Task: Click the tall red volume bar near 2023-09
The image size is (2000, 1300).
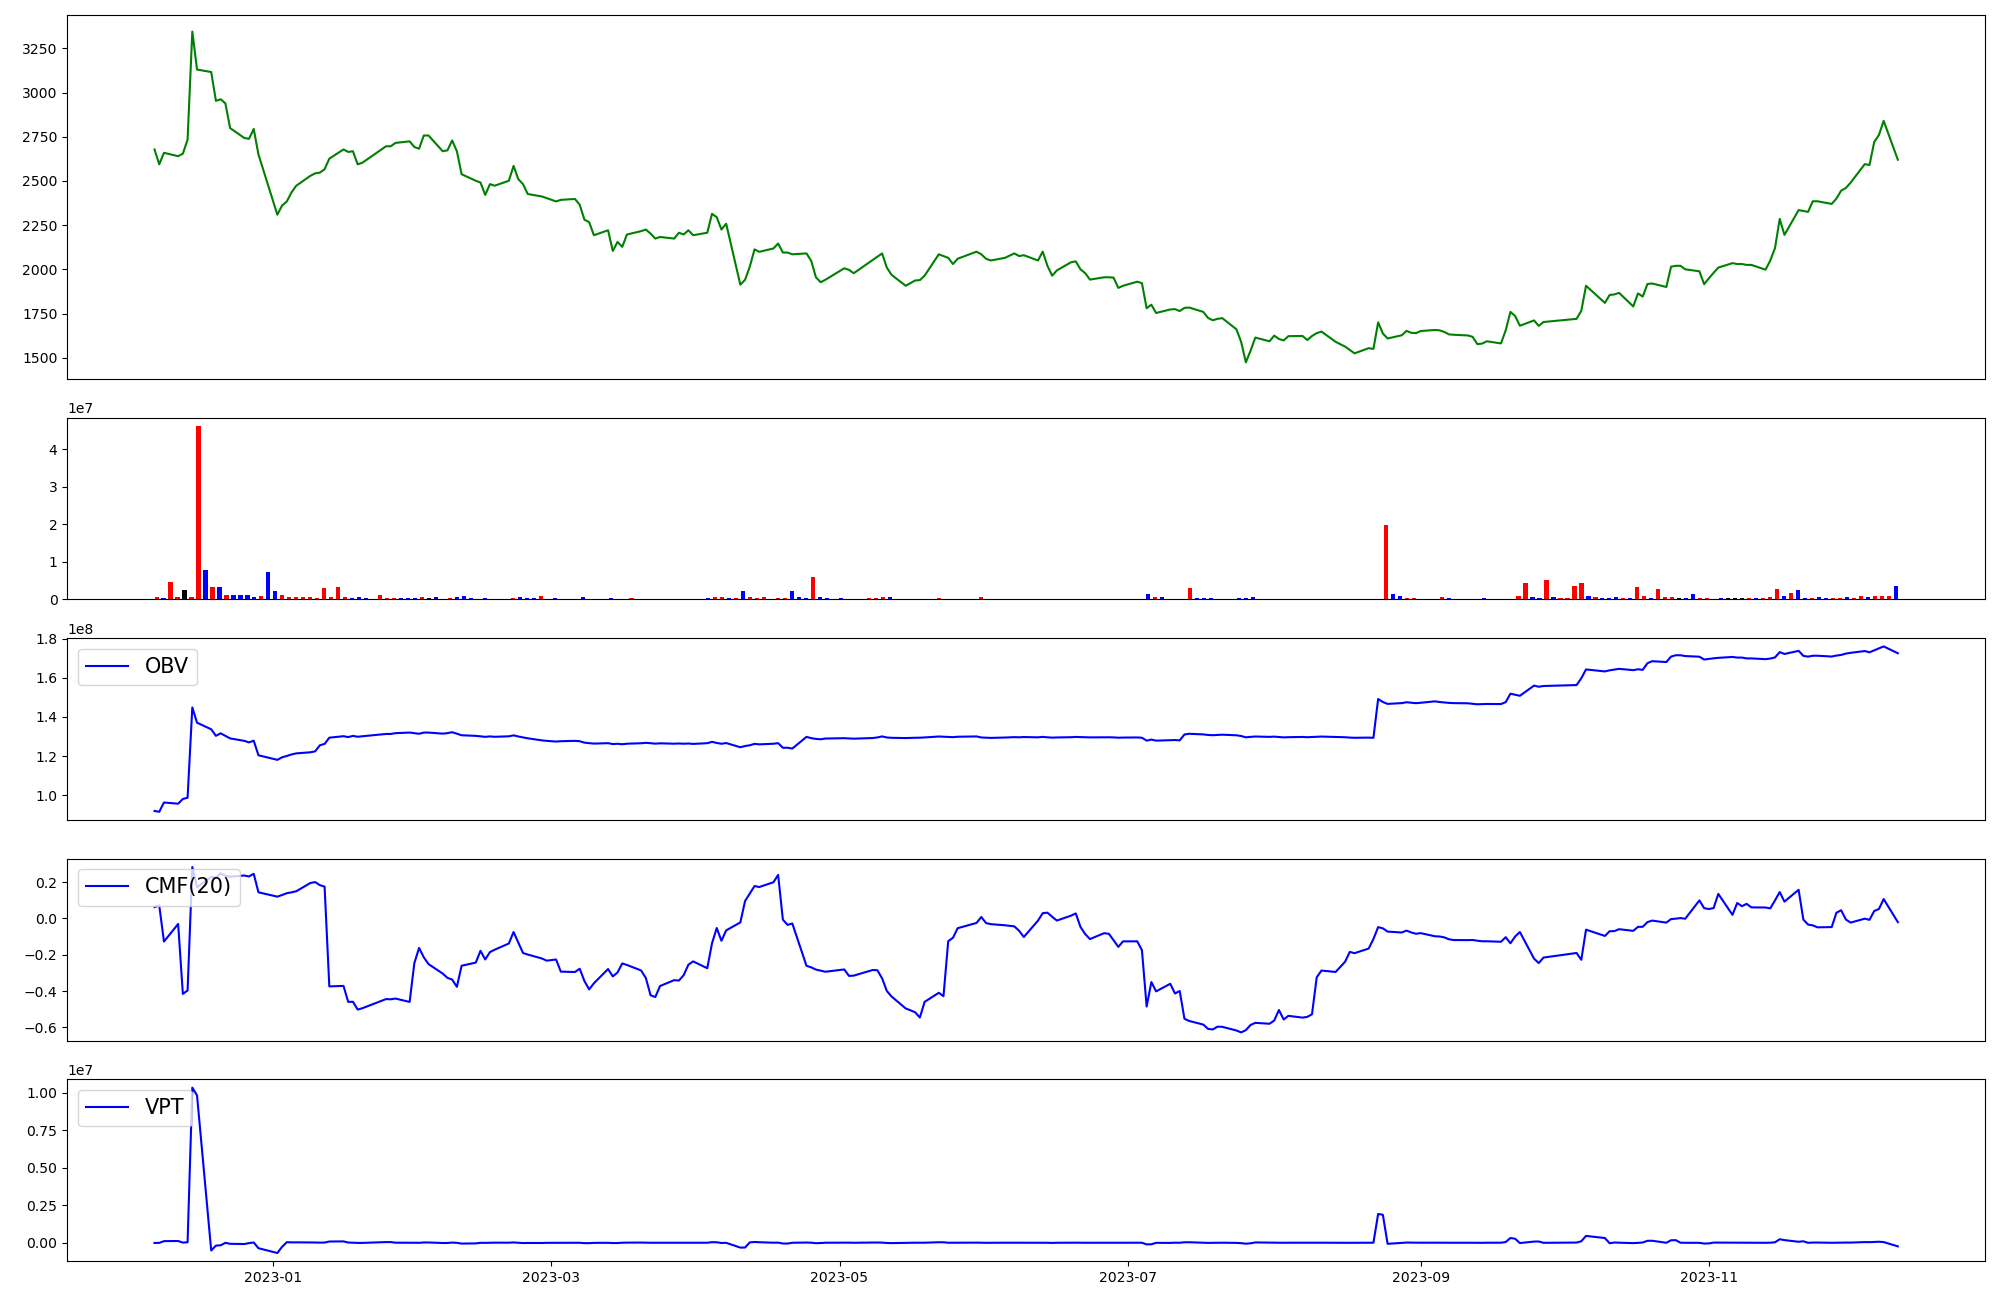Action: [1385, 561]
